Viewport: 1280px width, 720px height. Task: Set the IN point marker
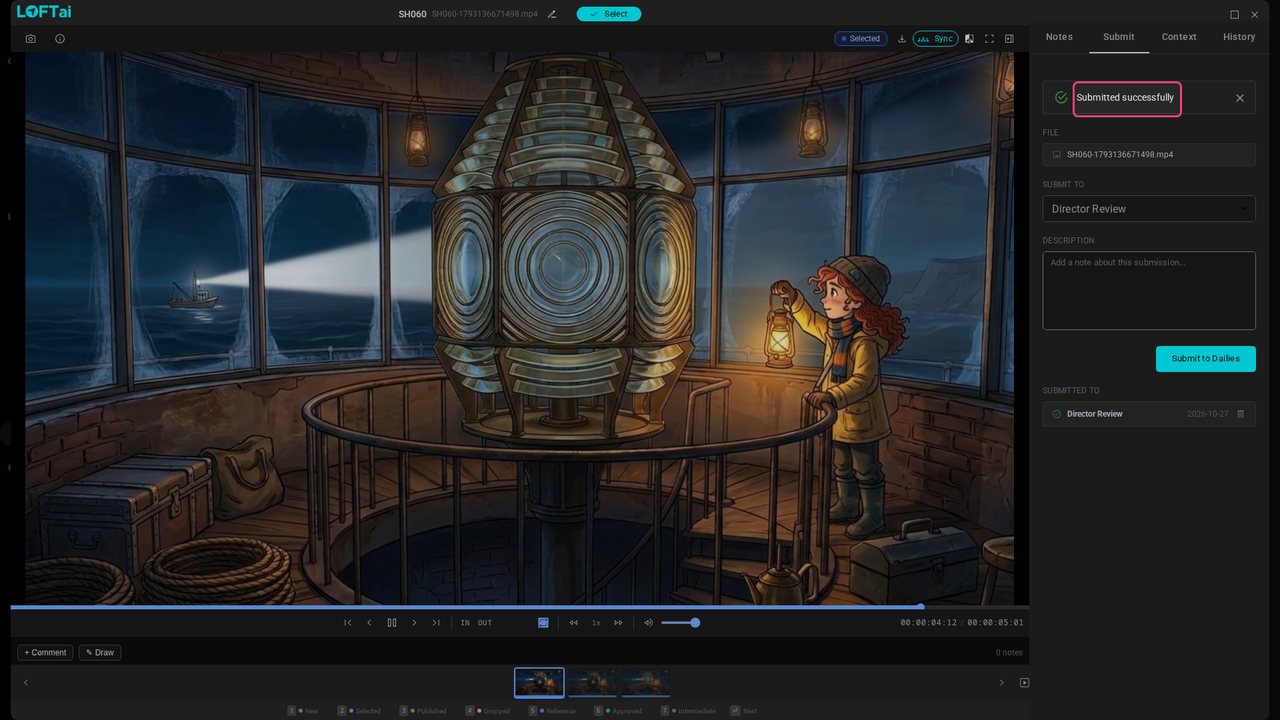465,623
